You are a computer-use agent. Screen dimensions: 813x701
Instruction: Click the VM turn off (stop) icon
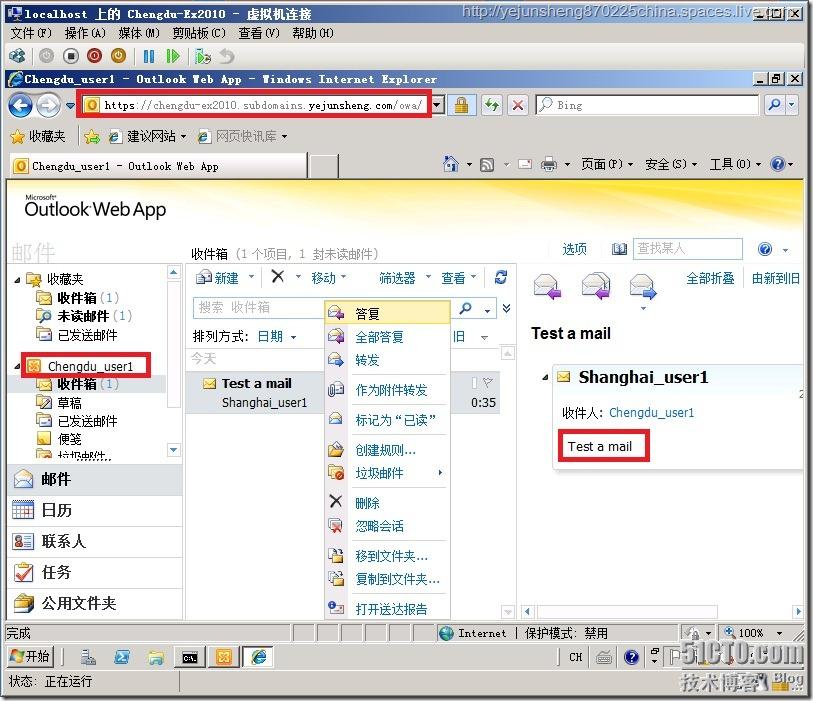pos(71,55)
